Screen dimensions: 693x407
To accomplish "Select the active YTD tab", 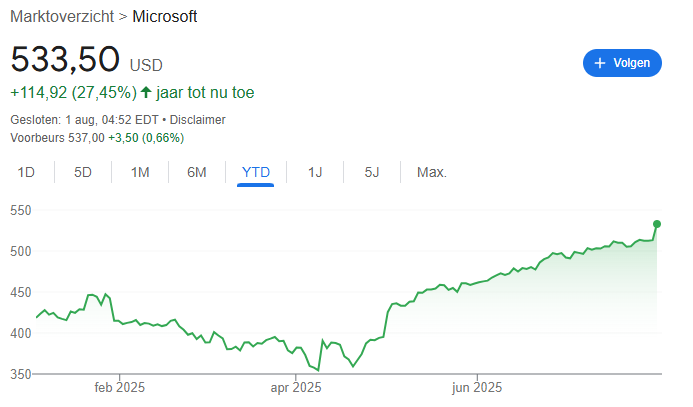I will (256, 172).
